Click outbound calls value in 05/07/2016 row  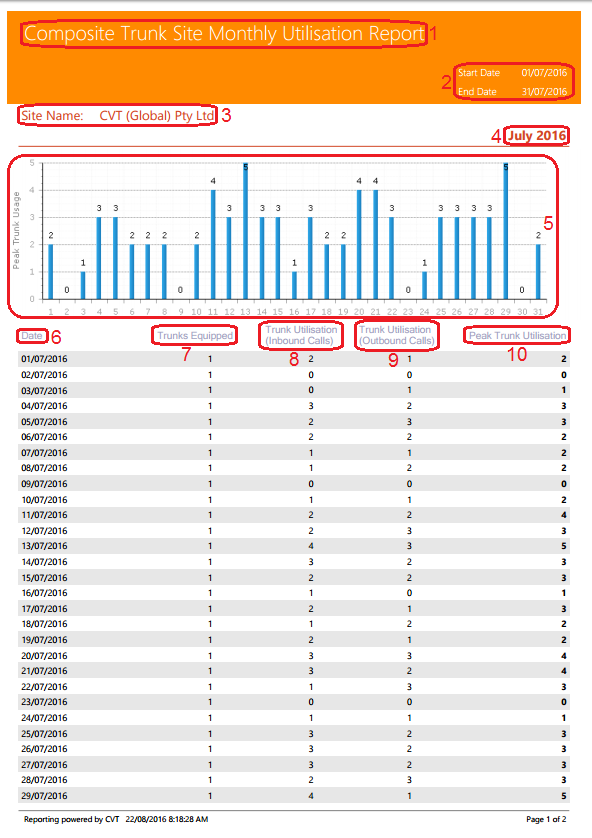409,422
